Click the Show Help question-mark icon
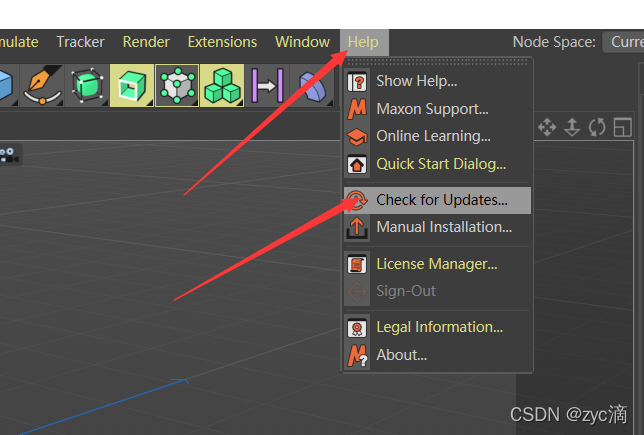 pyautogui.click(x=357, y=82)
